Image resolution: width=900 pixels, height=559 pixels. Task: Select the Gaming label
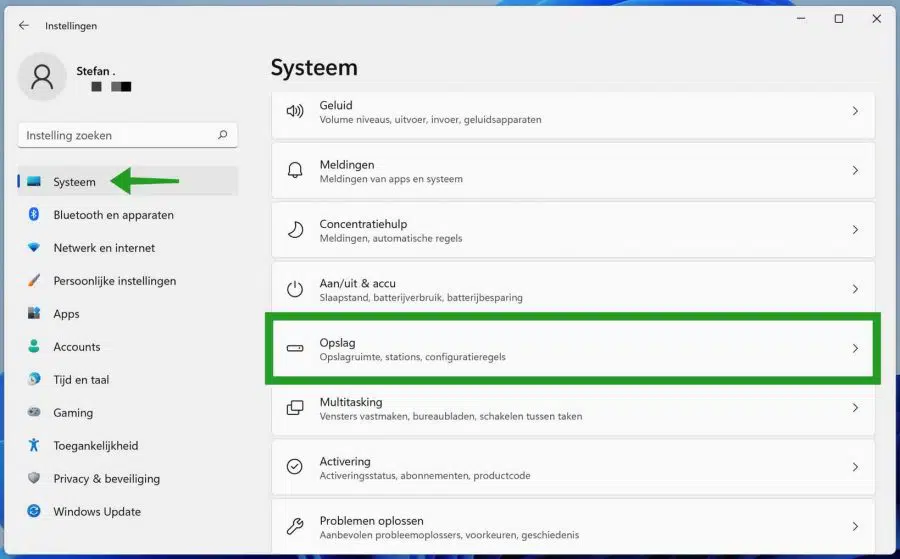click(x=73, y=413)
